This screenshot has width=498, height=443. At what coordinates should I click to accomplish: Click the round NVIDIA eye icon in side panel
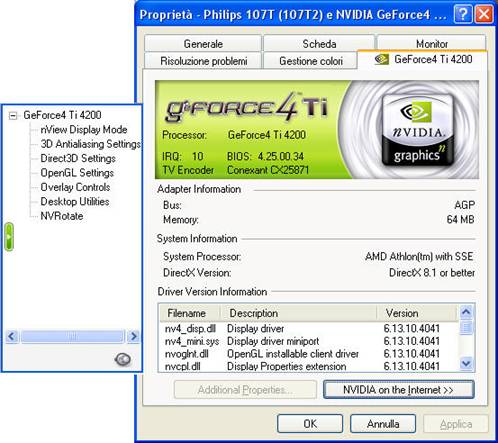coord(123,359)
